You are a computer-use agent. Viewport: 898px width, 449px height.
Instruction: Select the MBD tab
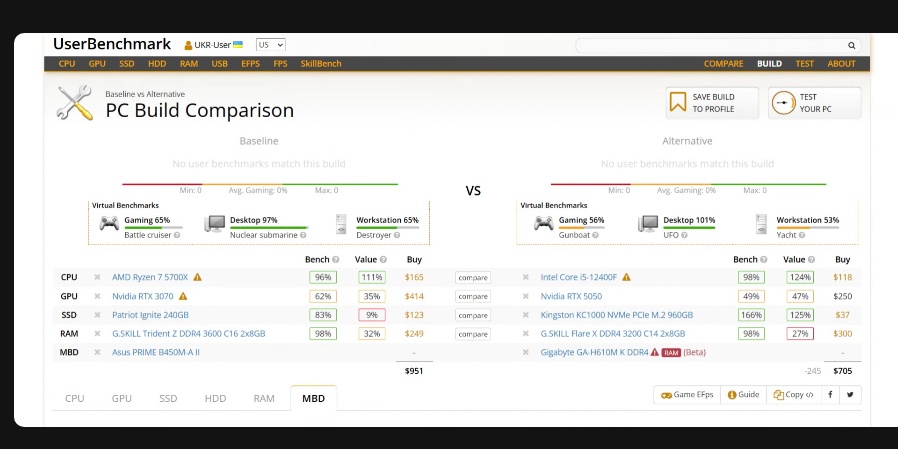313,398
